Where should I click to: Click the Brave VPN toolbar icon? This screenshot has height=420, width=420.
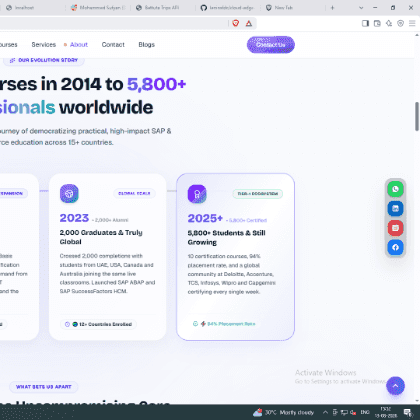pos(400,23)
